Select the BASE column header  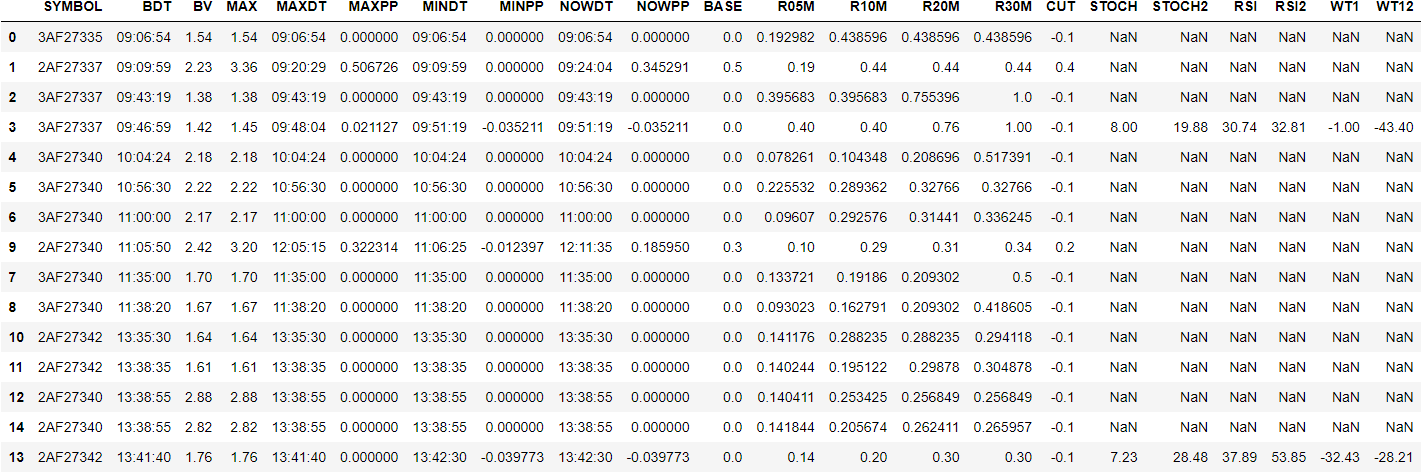point(723,7)
